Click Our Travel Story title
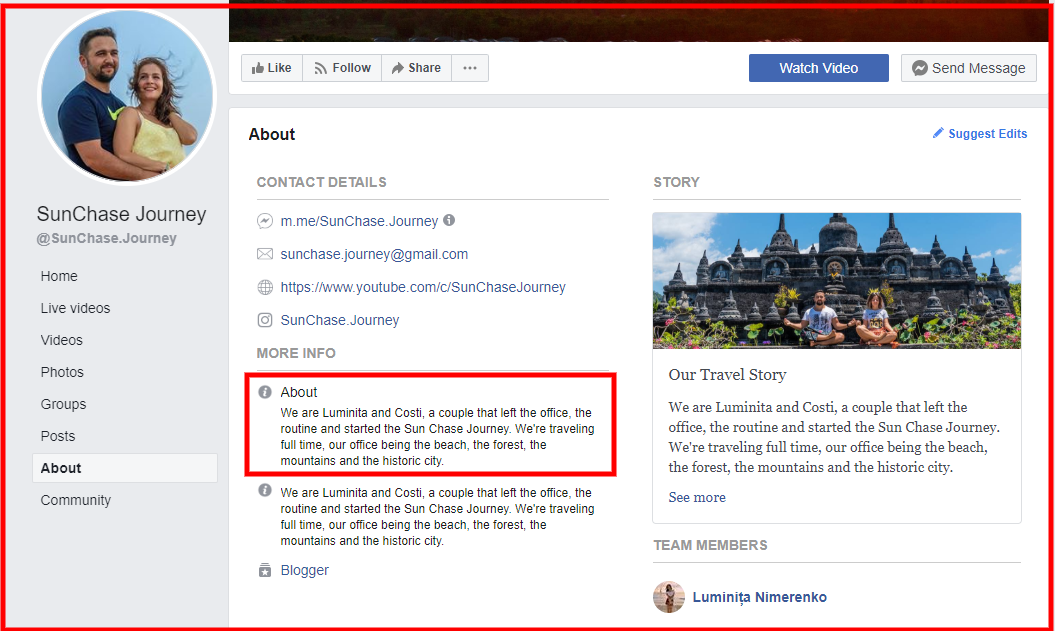 tap(727, 375)
